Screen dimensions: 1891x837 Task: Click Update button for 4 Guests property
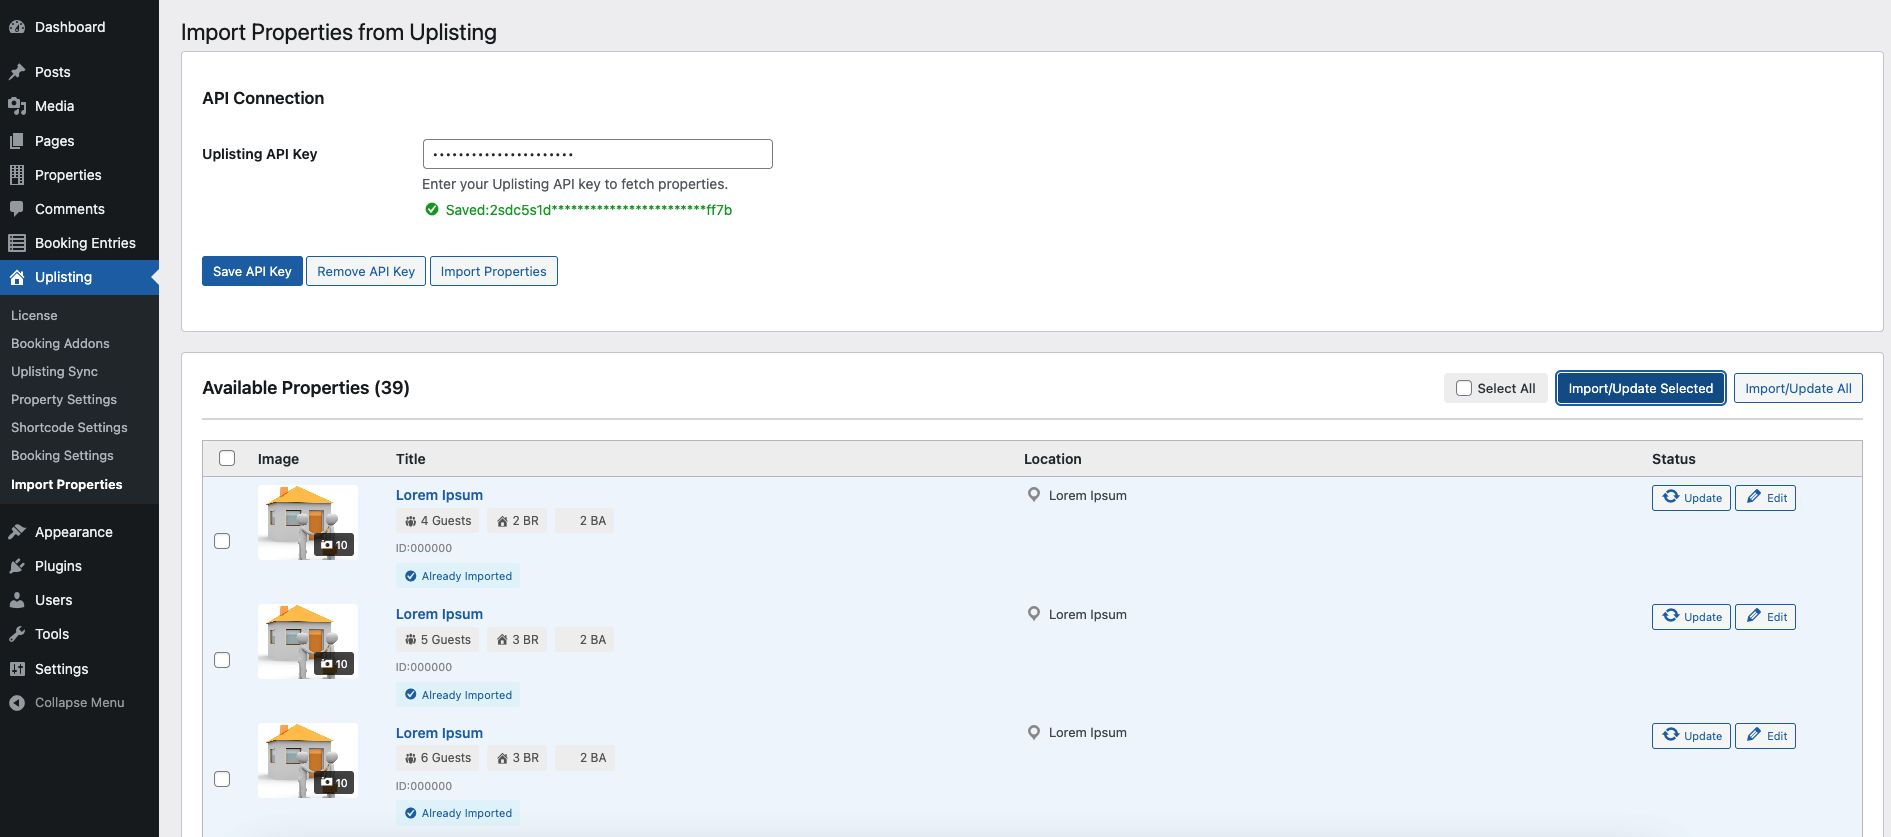(x=1691, y=498)
